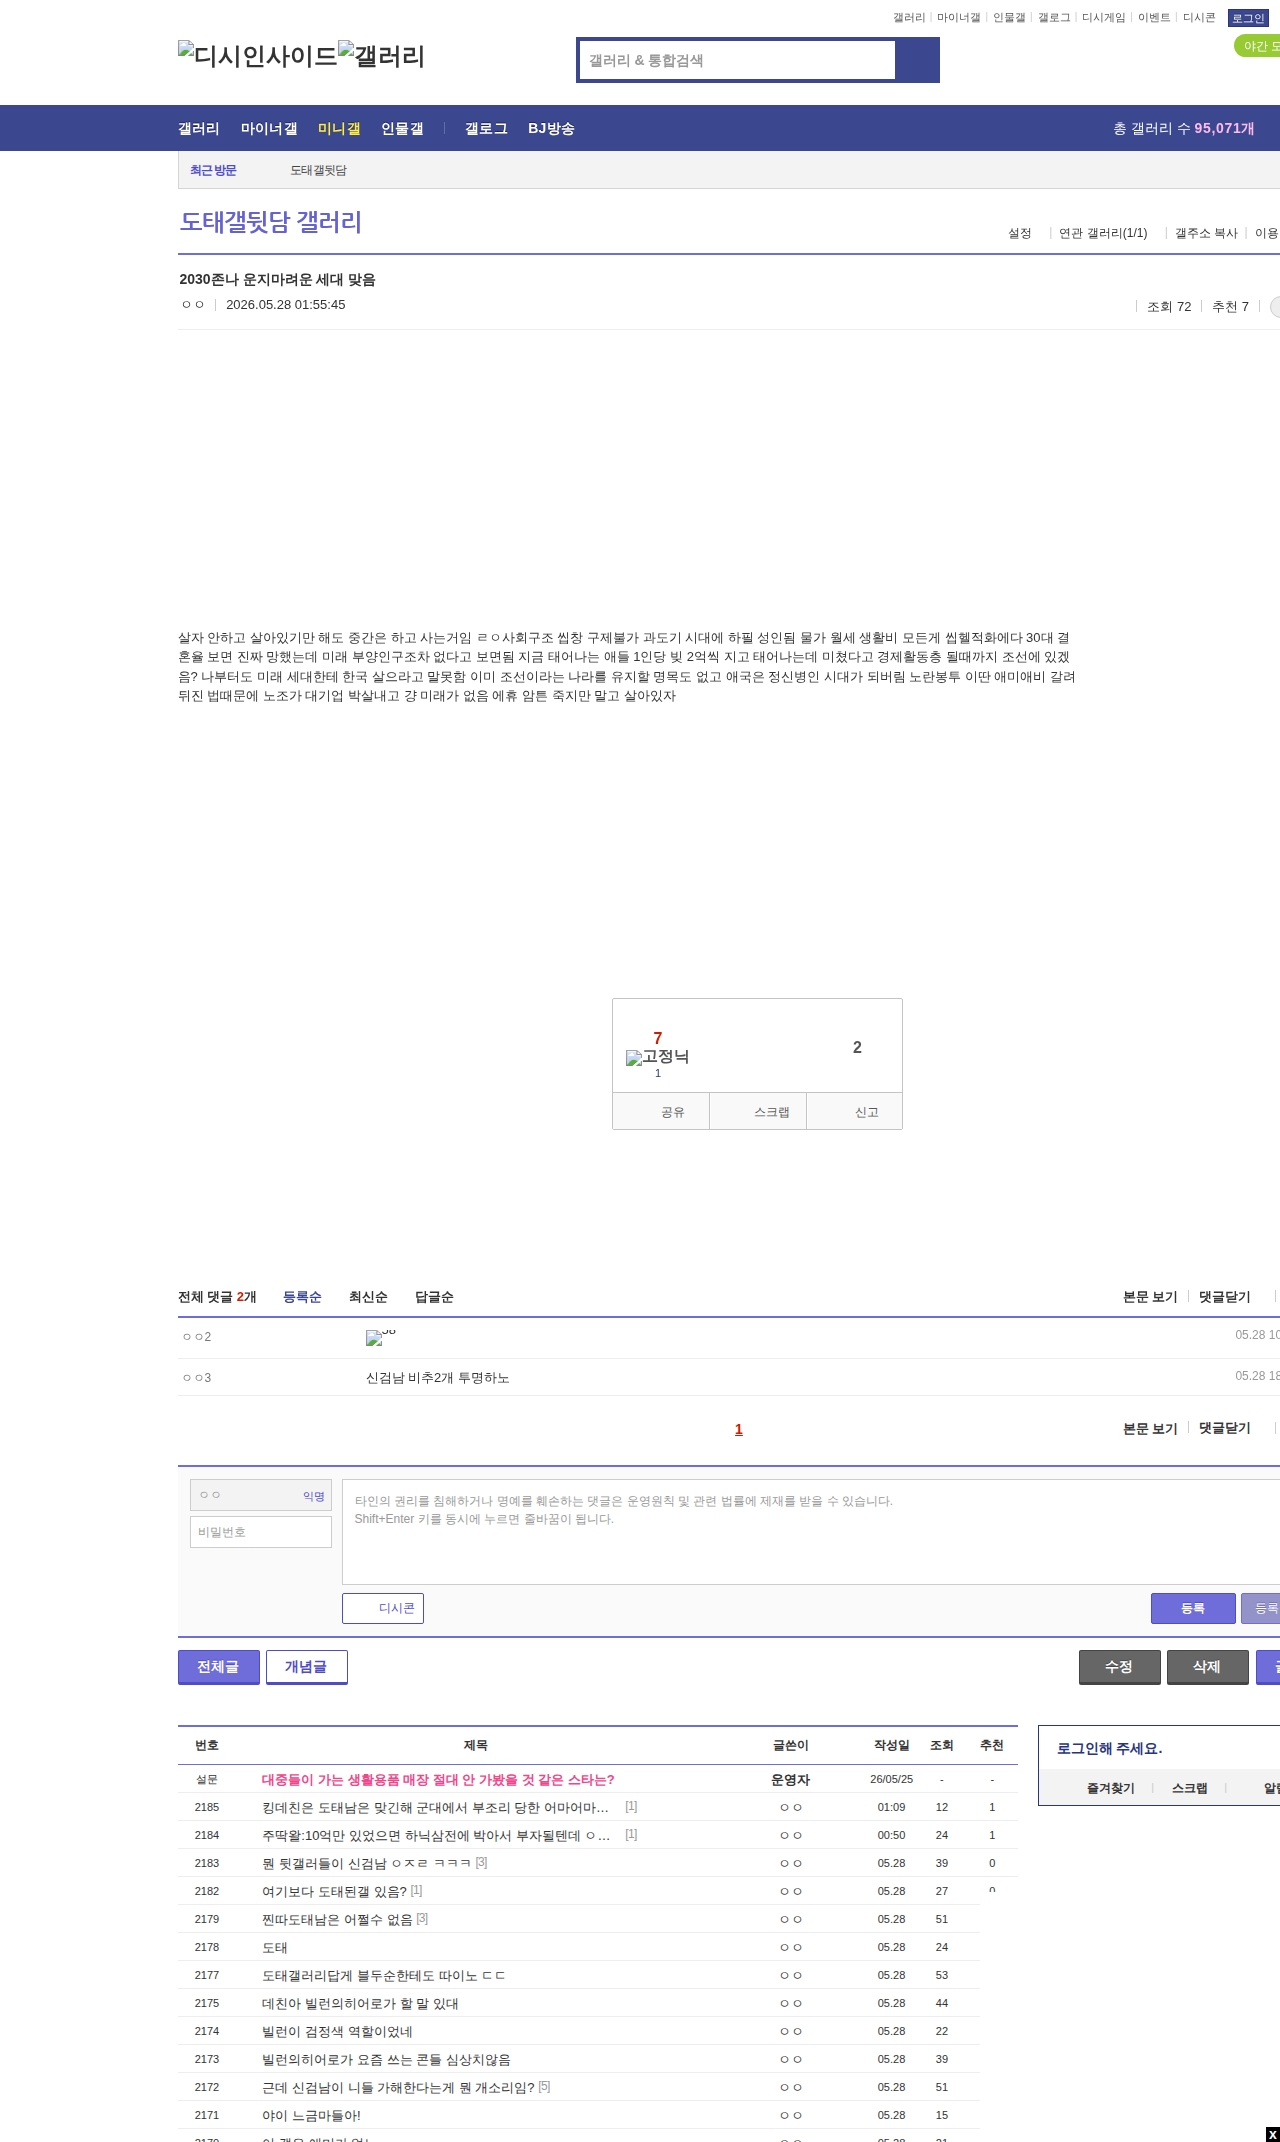Viewport: 1280px width, 2142px height.
Task: Open 마이너갤 link in the top utility links
Action: pos(958,18)
